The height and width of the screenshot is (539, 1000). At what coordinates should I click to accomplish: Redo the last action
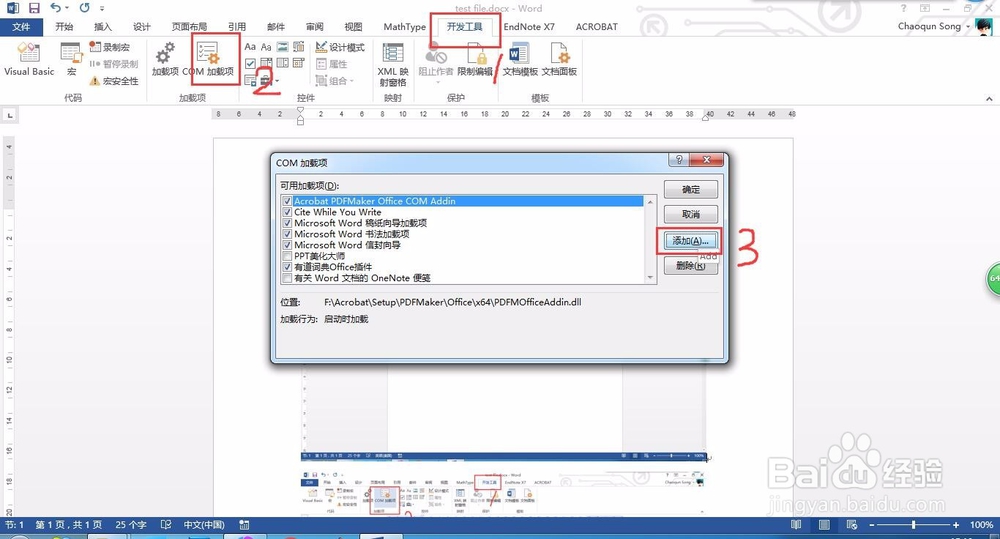[x=85, y=8]
